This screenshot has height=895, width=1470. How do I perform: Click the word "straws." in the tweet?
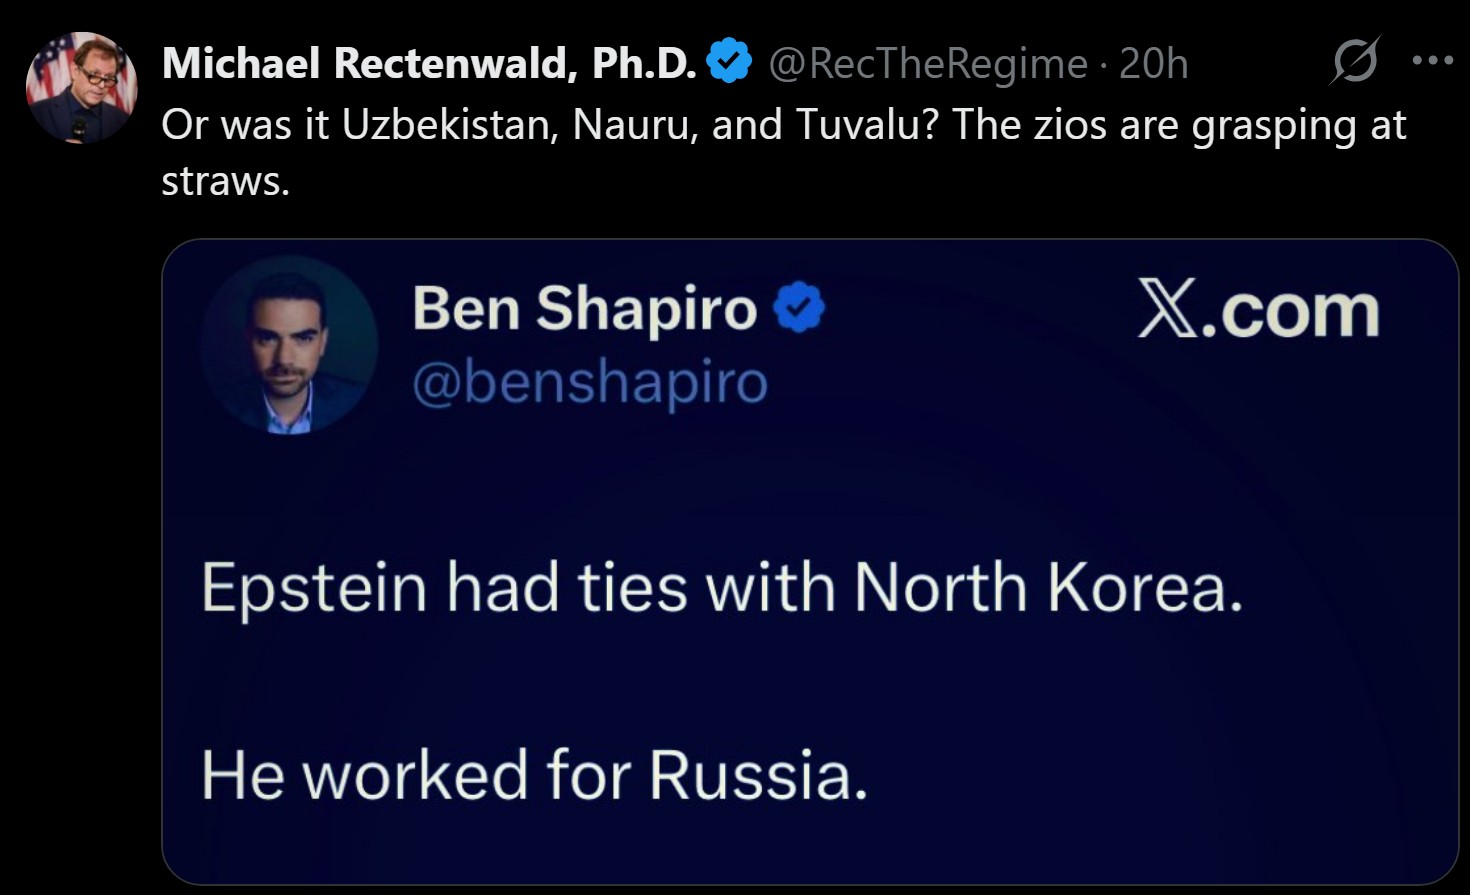click(225, 181)
